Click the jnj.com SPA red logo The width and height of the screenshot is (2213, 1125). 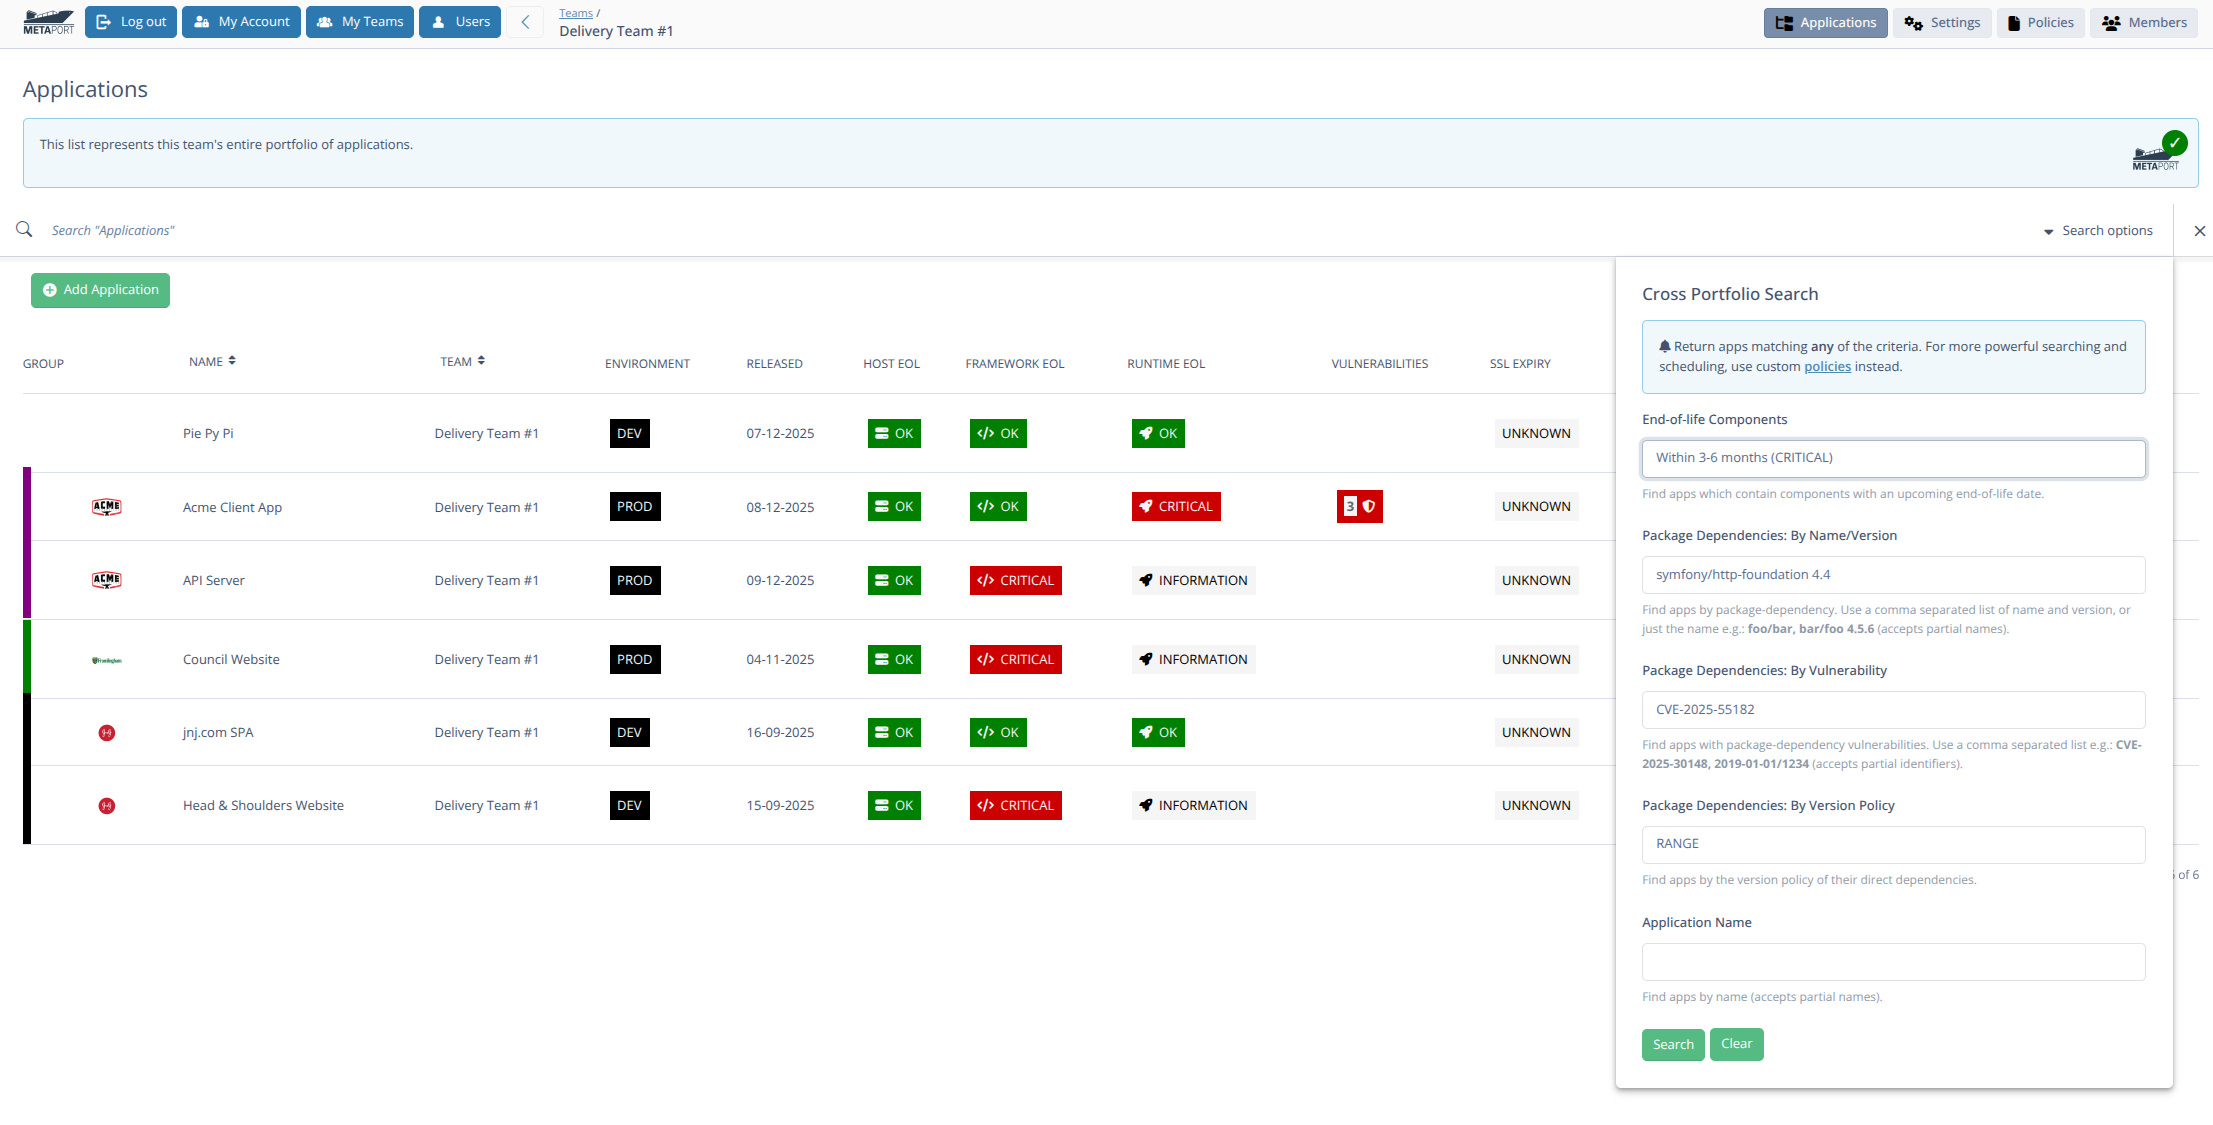(x=107, y=733)
